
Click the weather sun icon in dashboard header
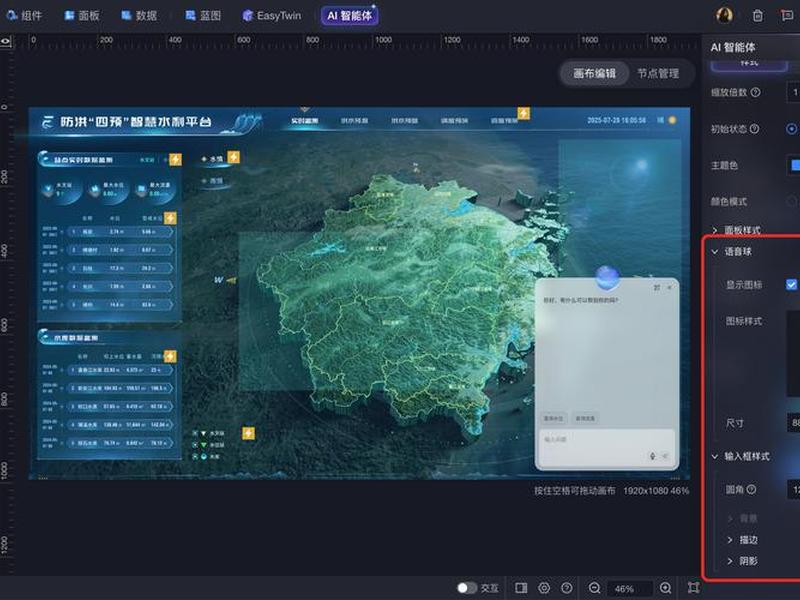point(672,120)
